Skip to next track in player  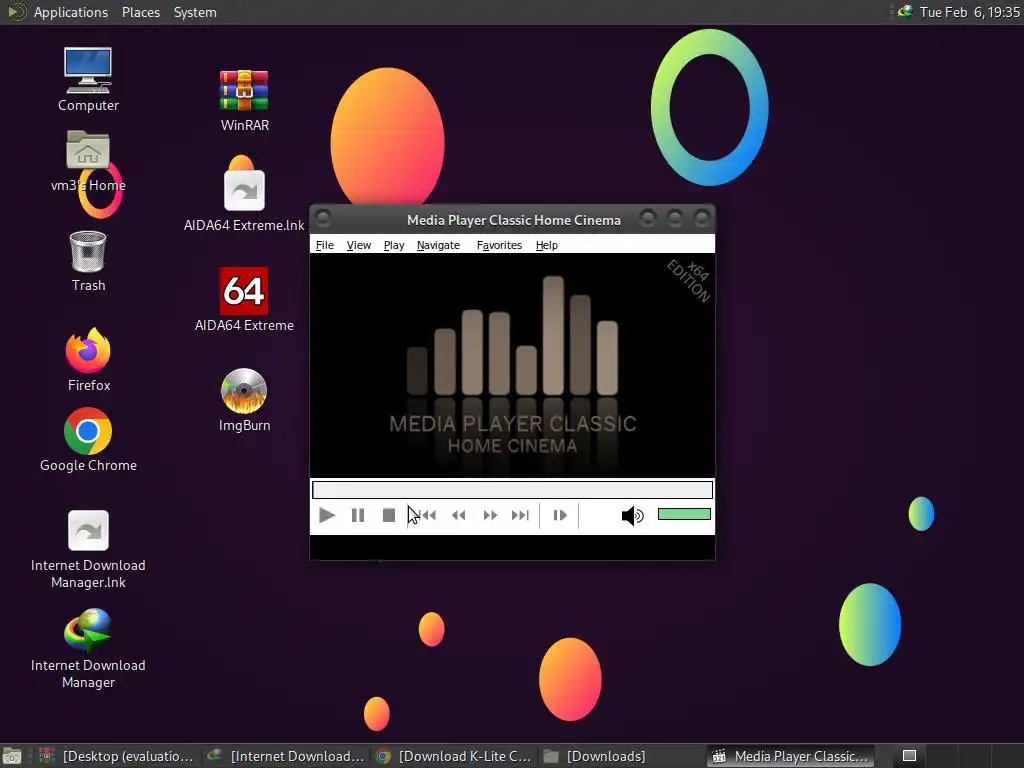[520, 515]
